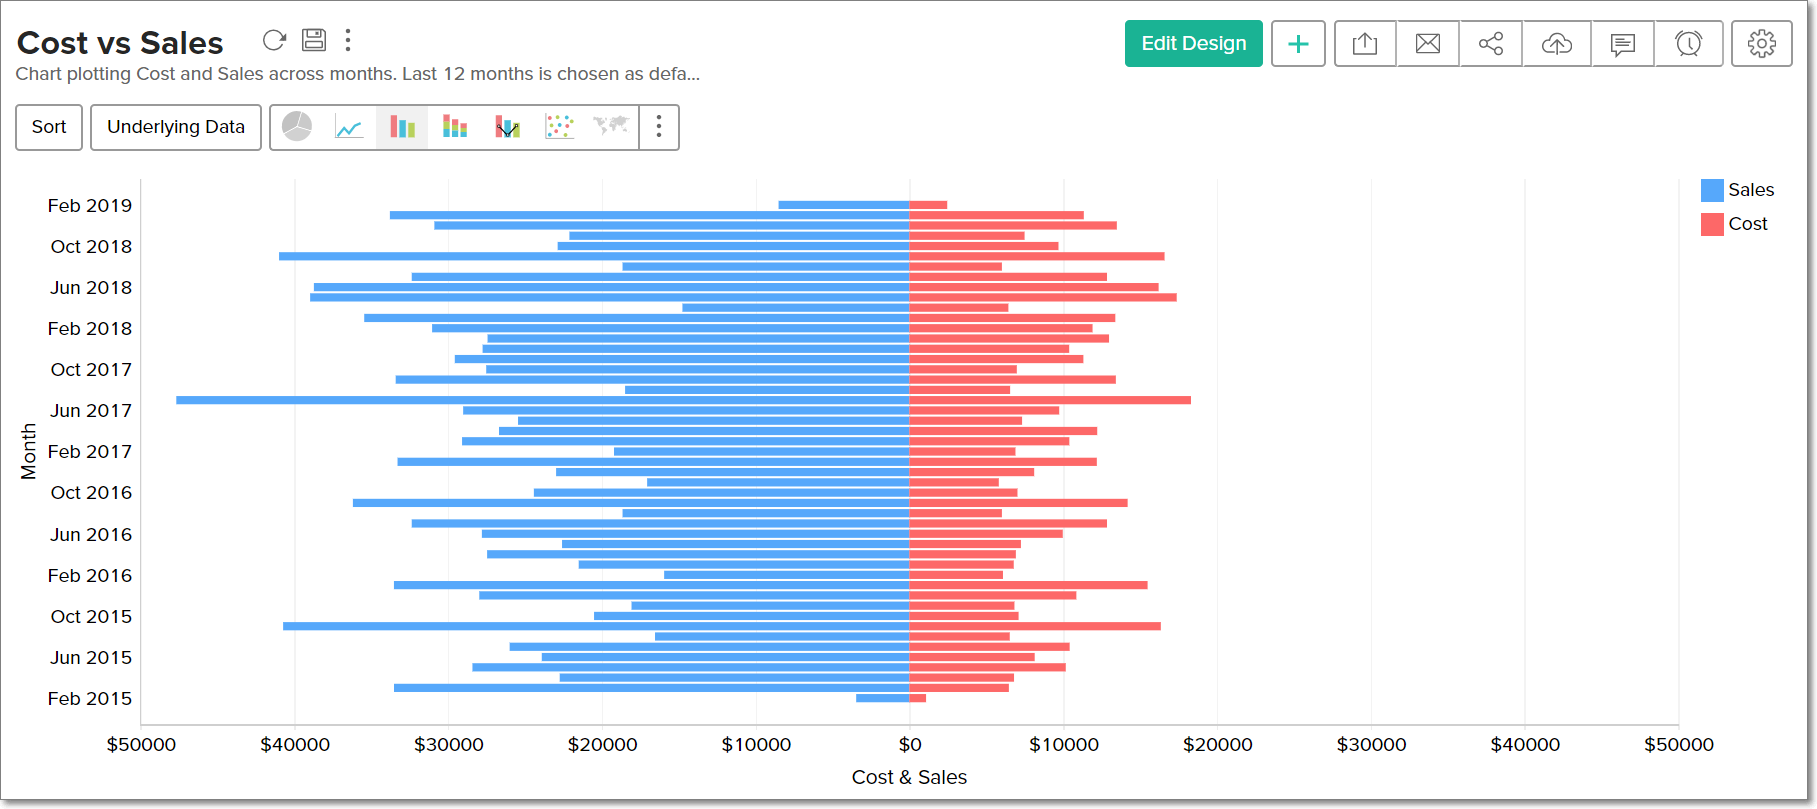Click the Edit Design button

[x=1193, y=44]
